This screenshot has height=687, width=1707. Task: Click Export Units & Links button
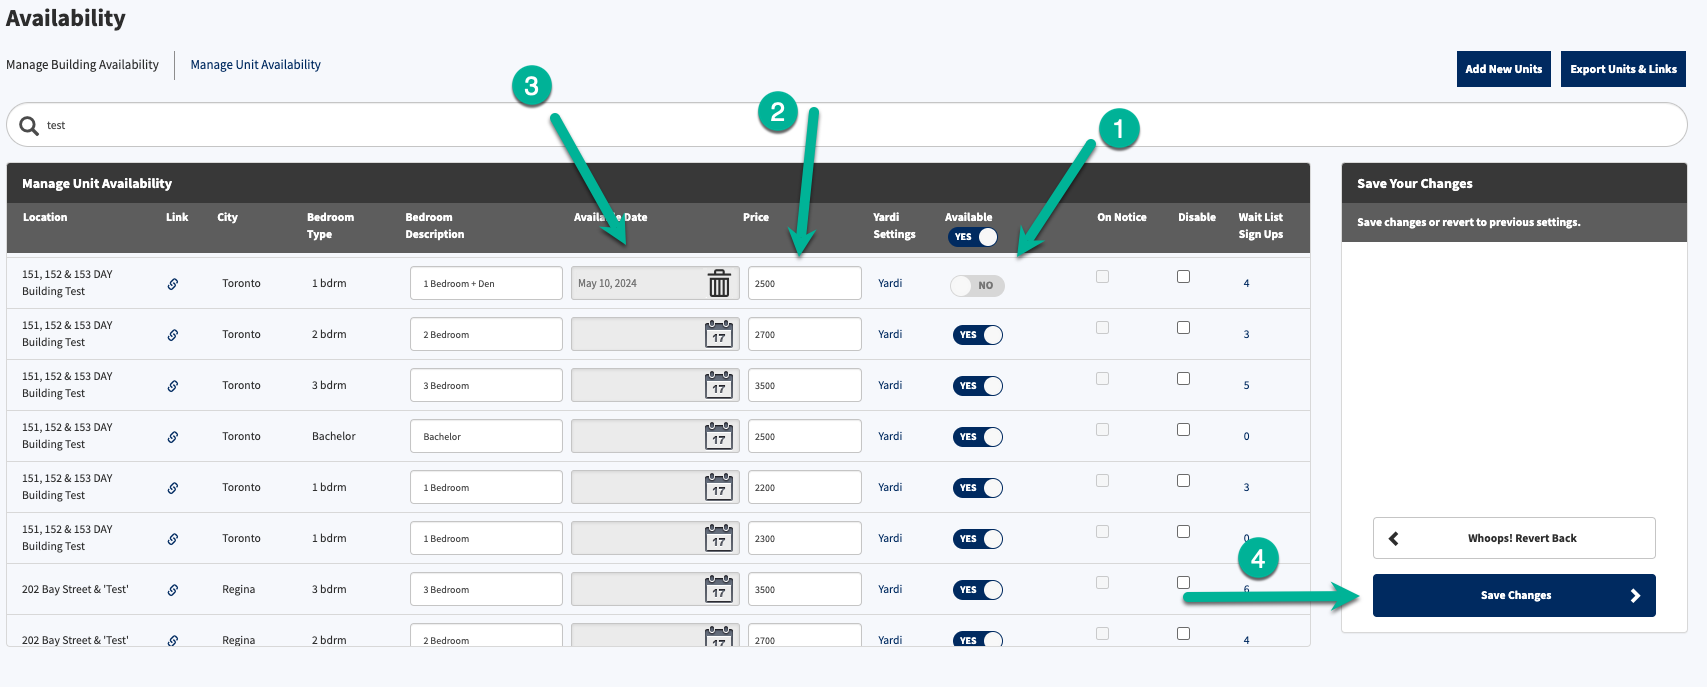pyautogui.click(x=1623, y=69)
